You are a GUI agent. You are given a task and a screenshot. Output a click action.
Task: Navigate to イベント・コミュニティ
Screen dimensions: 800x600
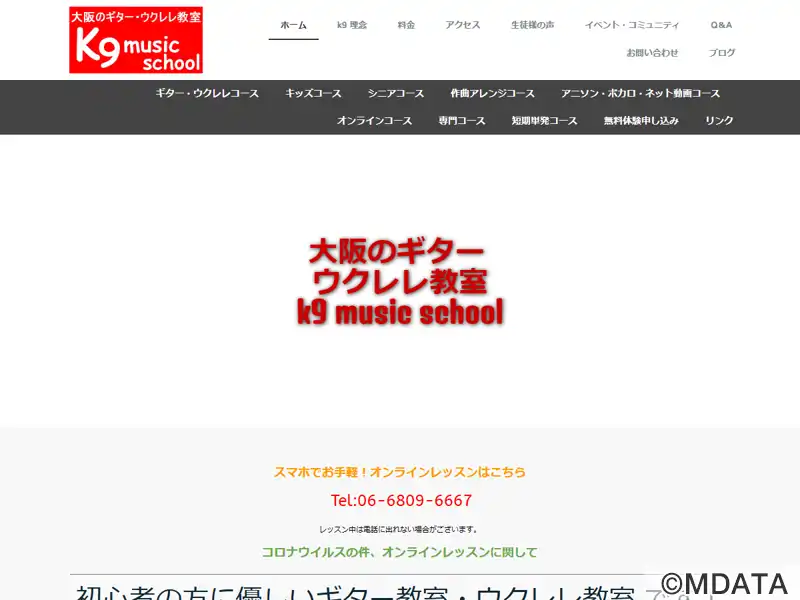pos(632,25)
